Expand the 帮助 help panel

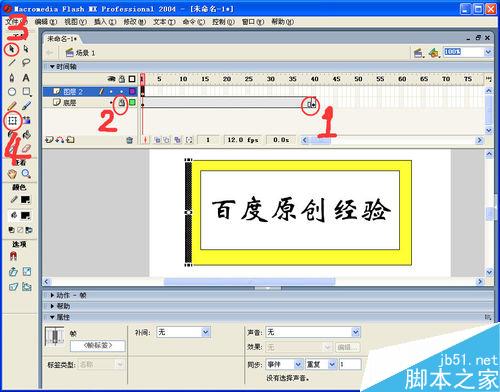pyautogui.click(x=52, y=306)
